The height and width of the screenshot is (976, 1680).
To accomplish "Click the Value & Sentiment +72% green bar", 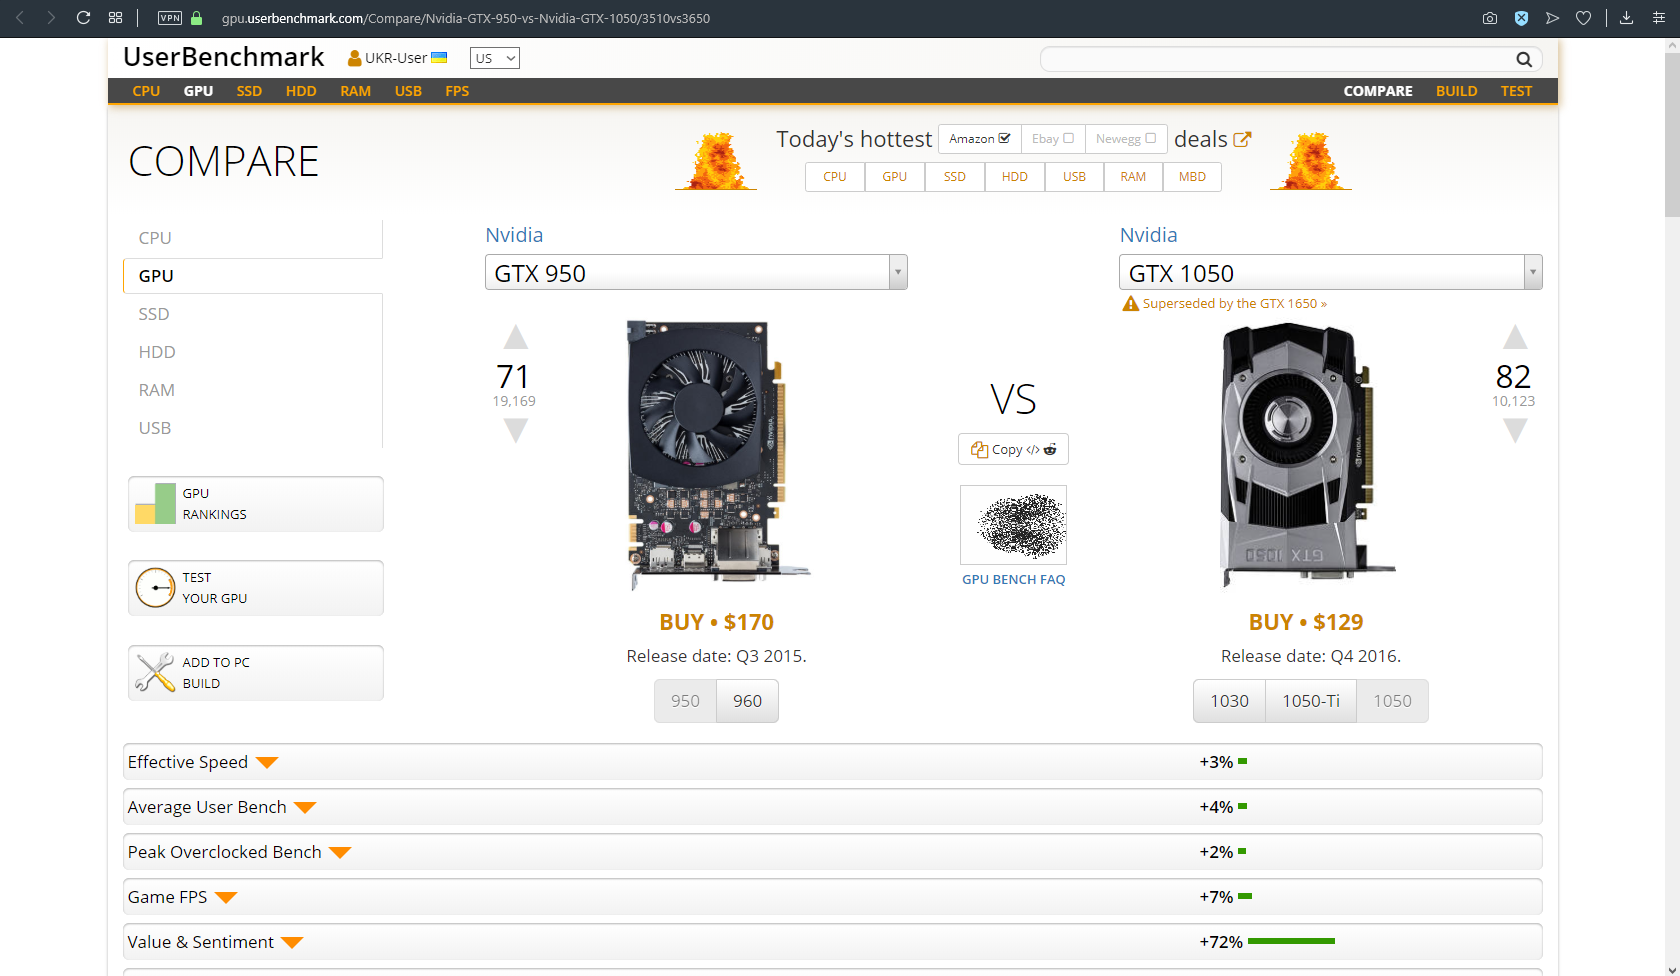I will 1291,941.
